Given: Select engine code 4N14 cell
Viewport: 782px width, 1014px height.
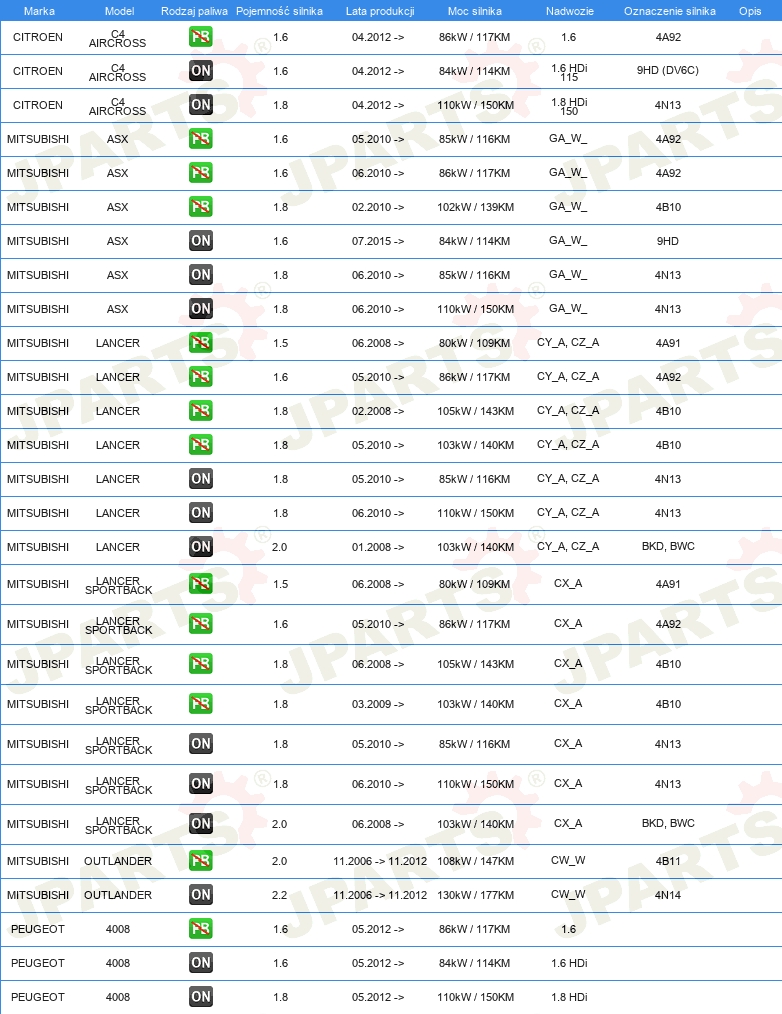Looking at the screenshot, I should point(668,895).
